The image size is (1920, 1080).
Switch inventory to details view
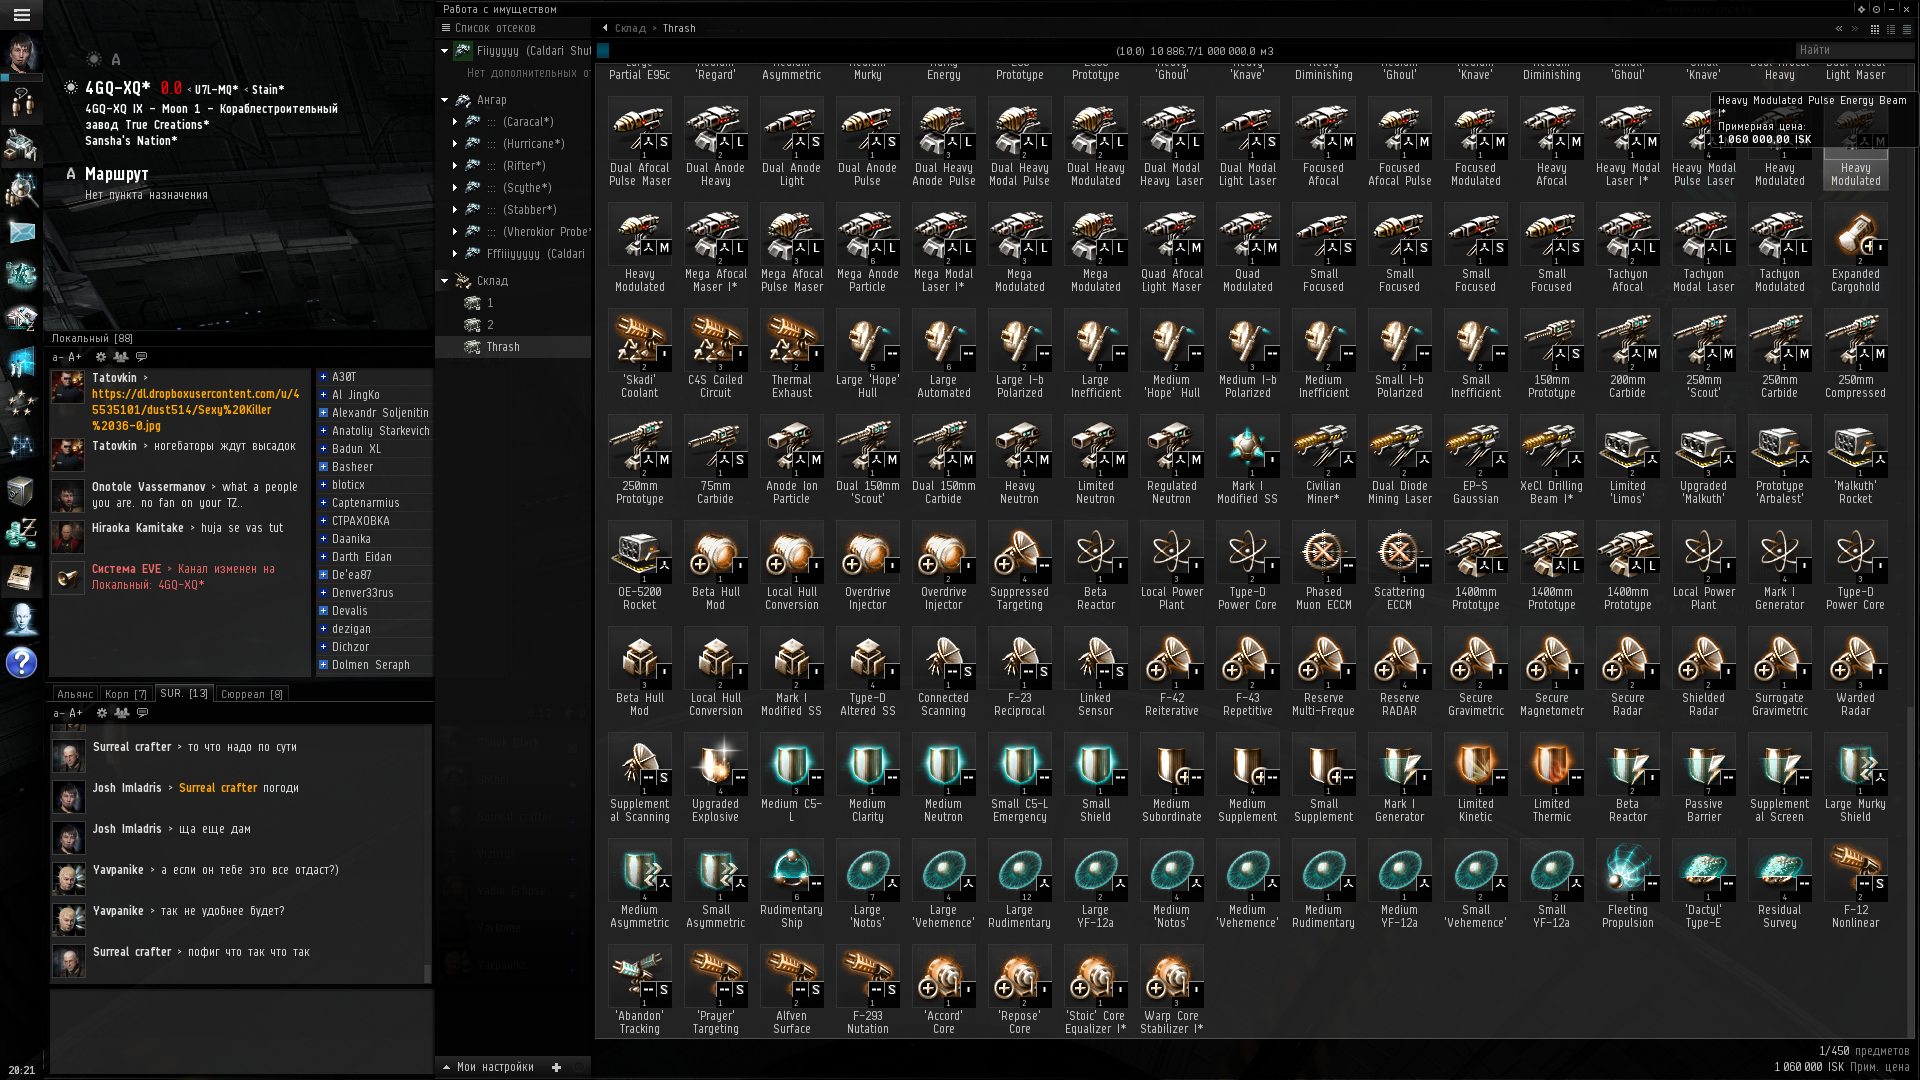[x=1891, y=29]
